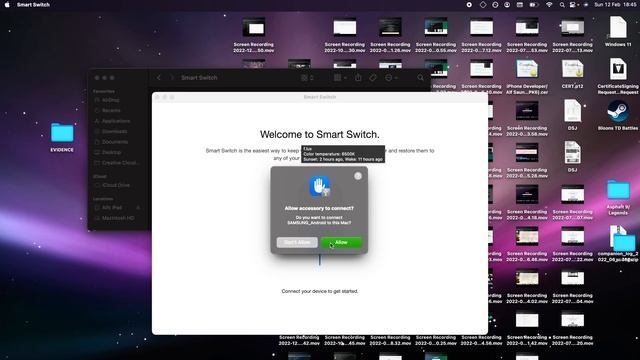Click the Locations header in Finder sidebar
640x360 pixels.
tap(103, 199)
